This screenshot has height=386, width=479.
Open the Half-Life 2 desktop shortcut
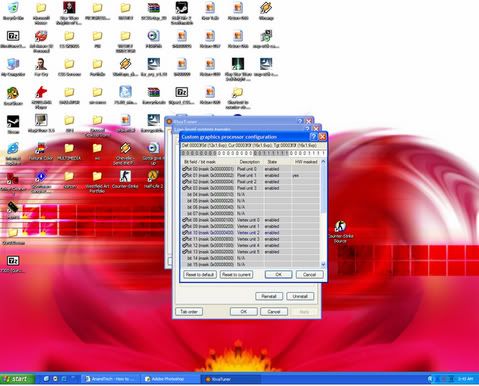click(153, 179)
